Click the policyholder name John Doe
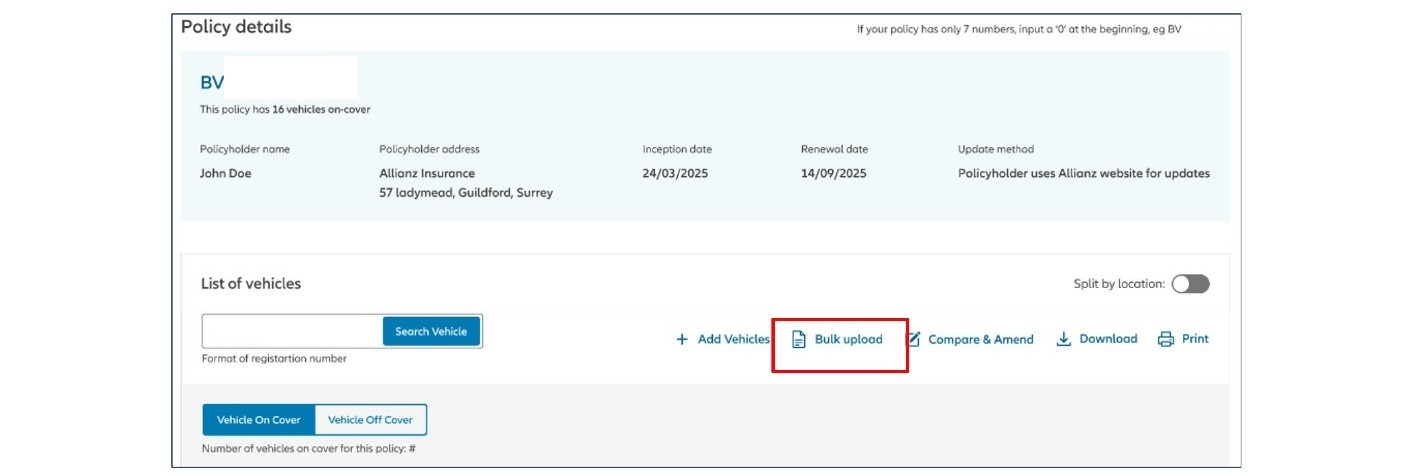 pyautogui.click(x=226, y=173)
